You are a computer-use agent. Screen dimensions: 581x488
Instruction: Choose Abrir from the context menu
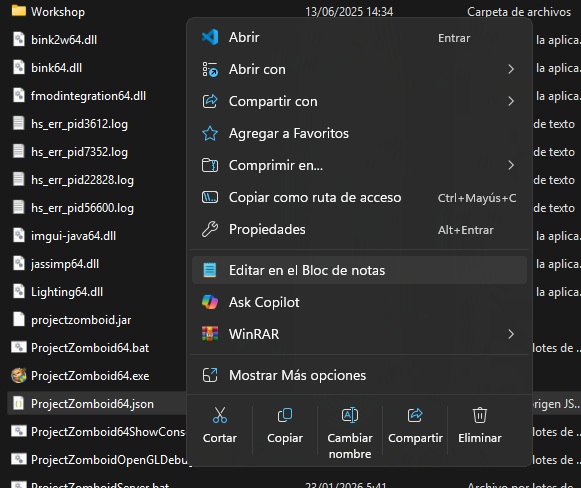point(359,37)
